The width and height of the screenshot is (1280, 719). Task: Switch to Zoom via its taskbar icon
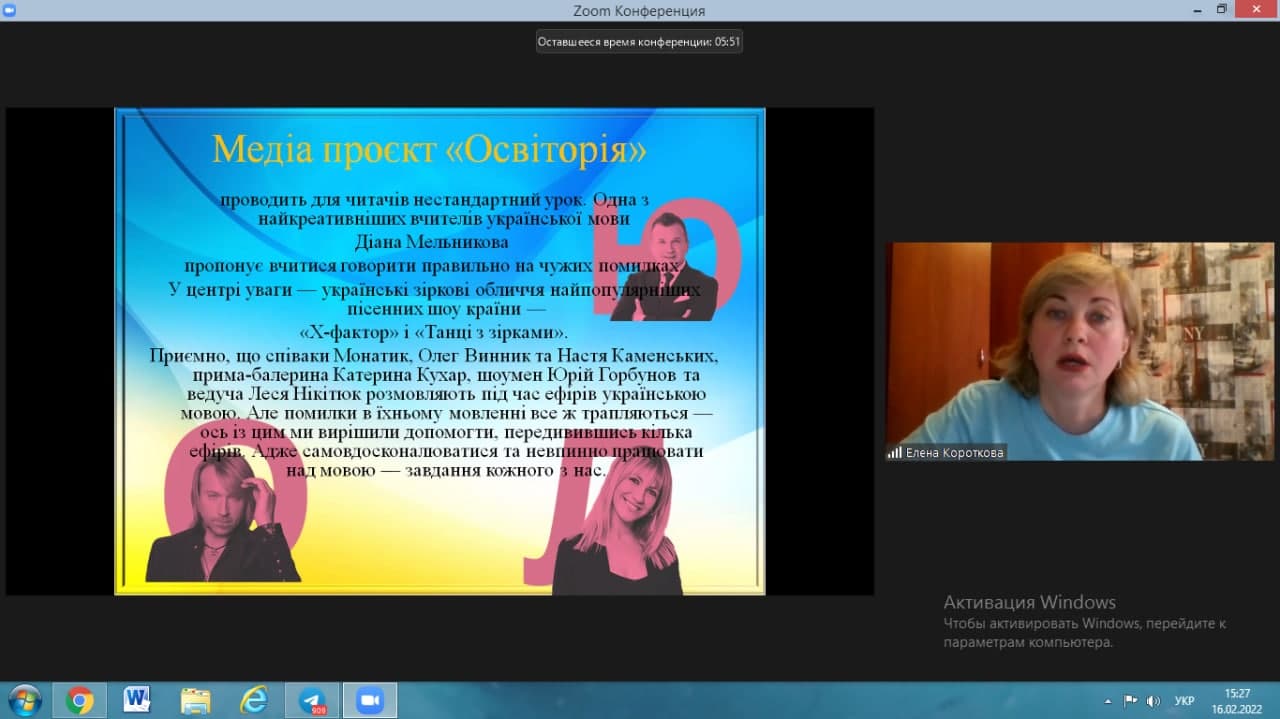(x=370, y=700)
